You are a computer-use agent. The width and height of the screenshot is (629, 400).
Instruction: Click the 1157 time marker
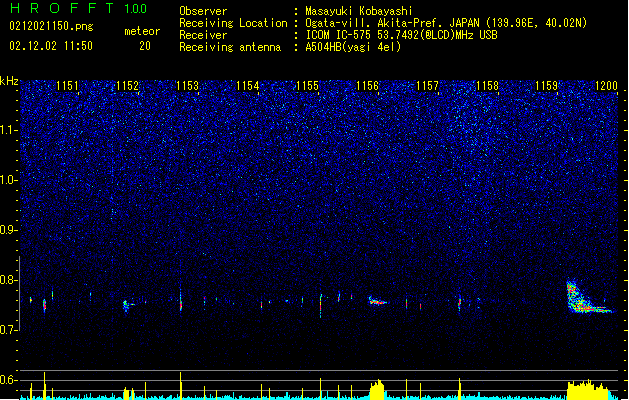427,86
